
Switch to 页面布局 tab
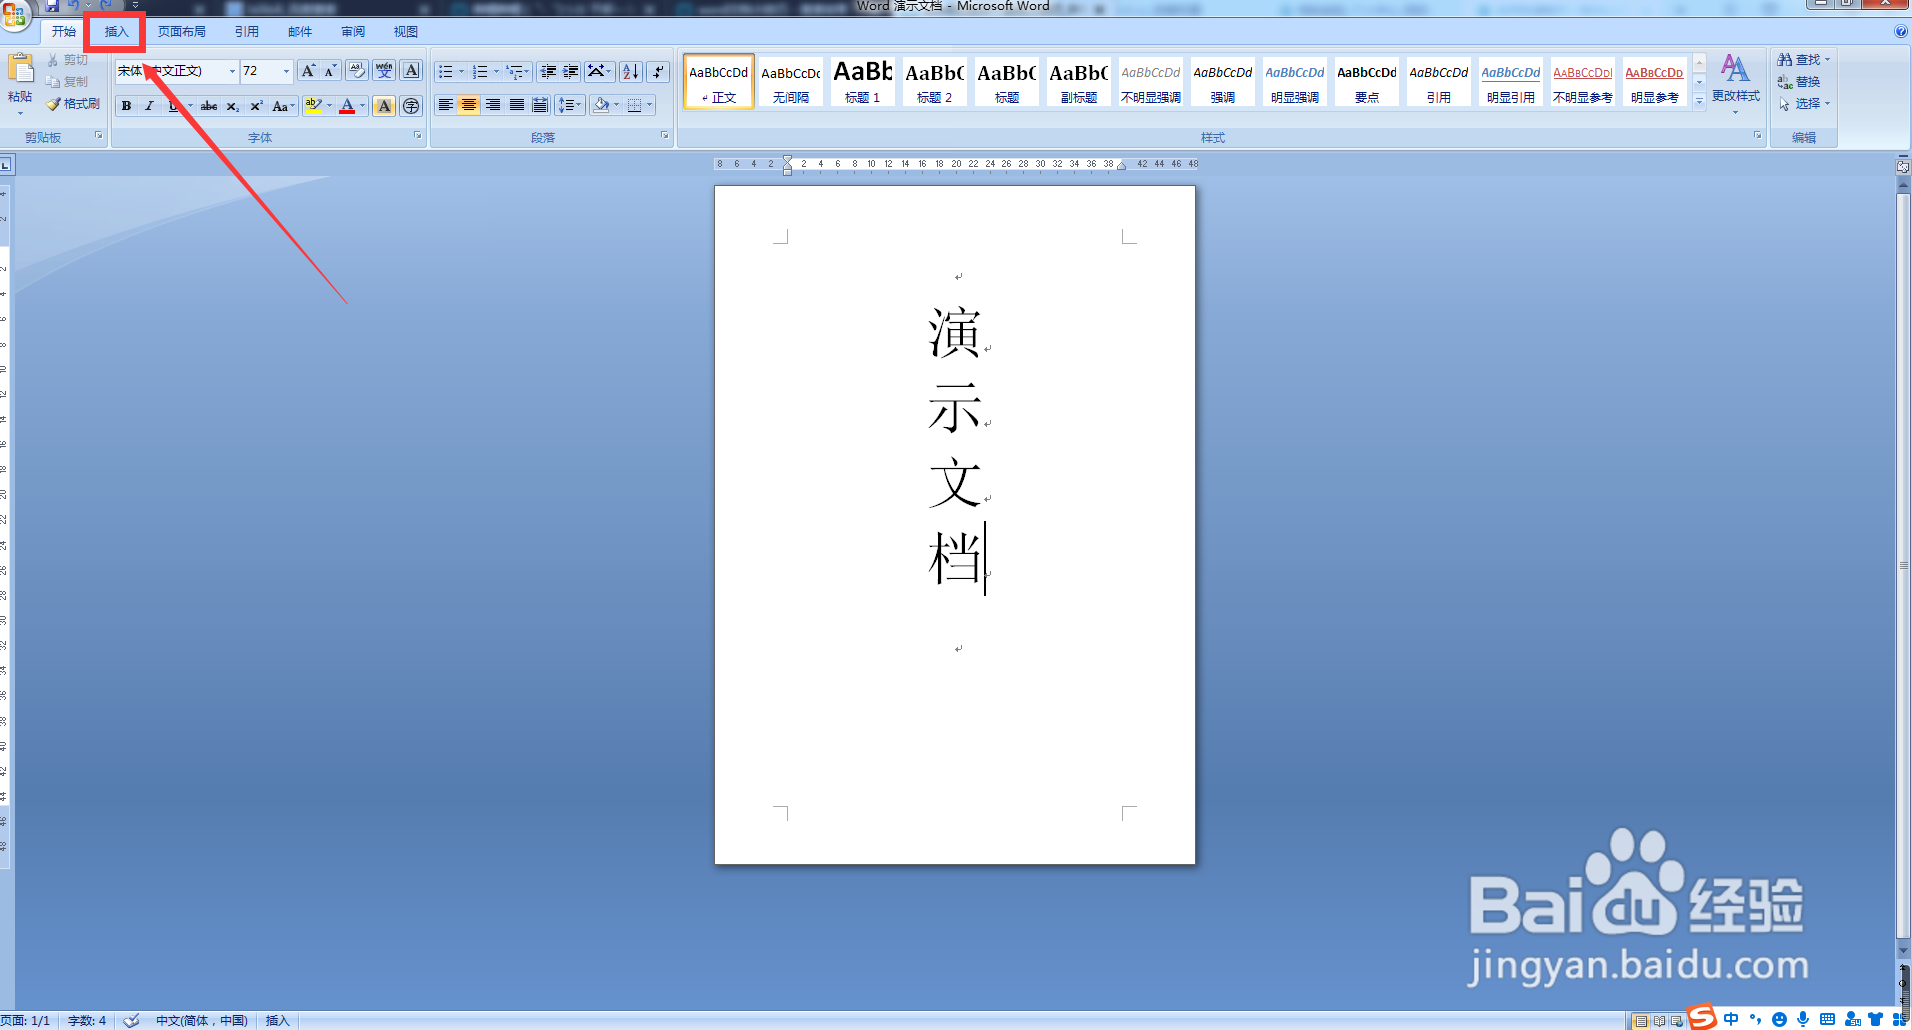(x=182, y=32)
